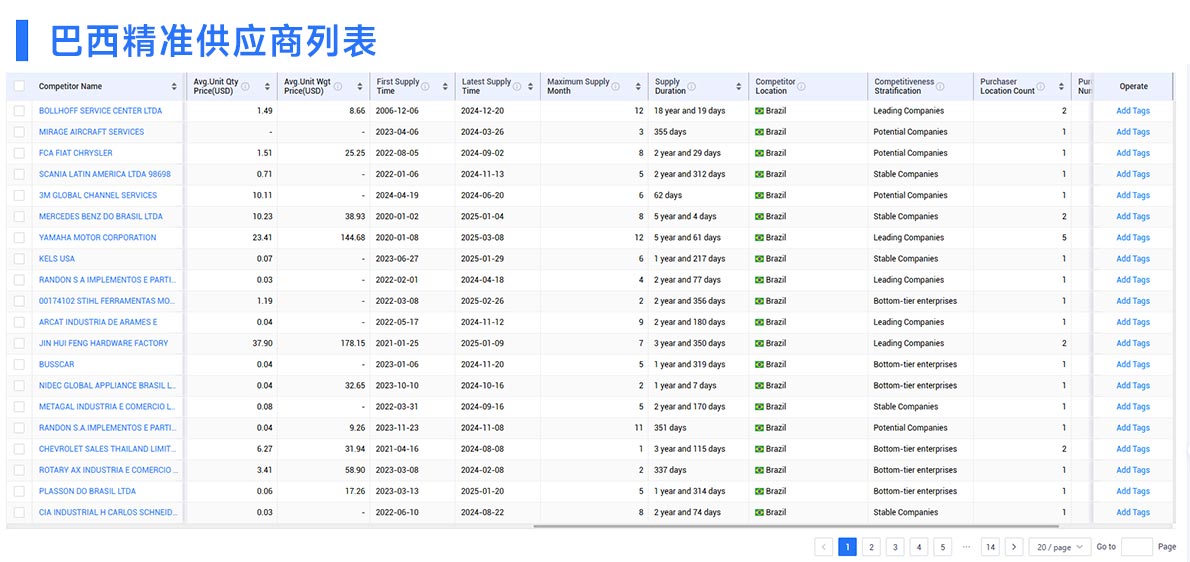Click info icon beside Competitor Location header
The height and width of the screenshot is (562, 1190).
coord(801,86)
